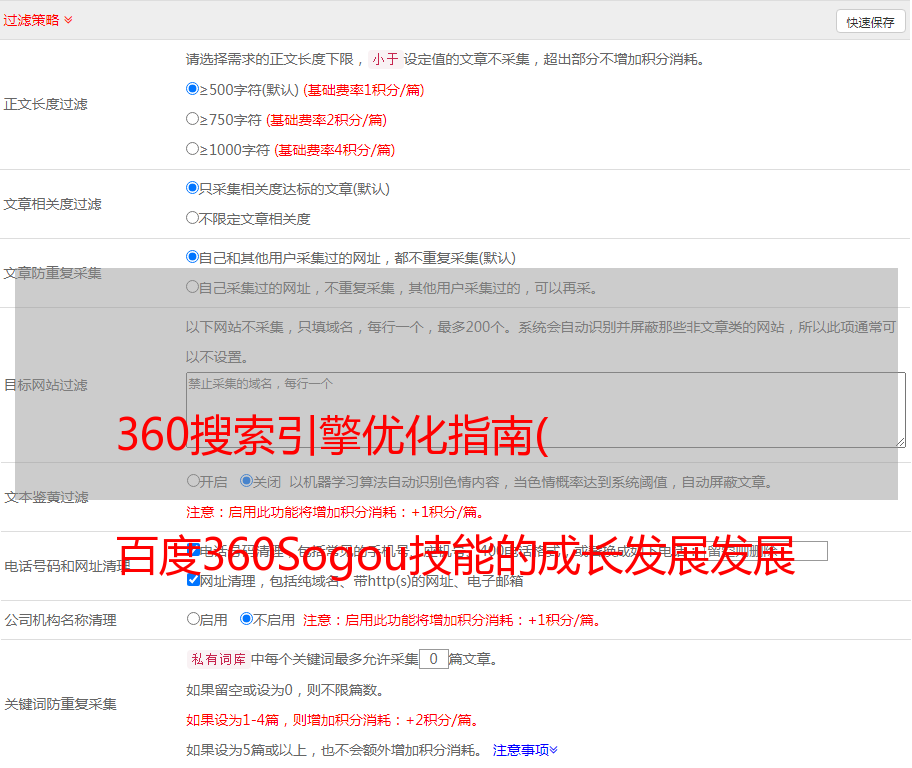This screenshot has height=768, width=912.
Task: Click the 小于 highlighted tag
Action: tap(386, 59)
